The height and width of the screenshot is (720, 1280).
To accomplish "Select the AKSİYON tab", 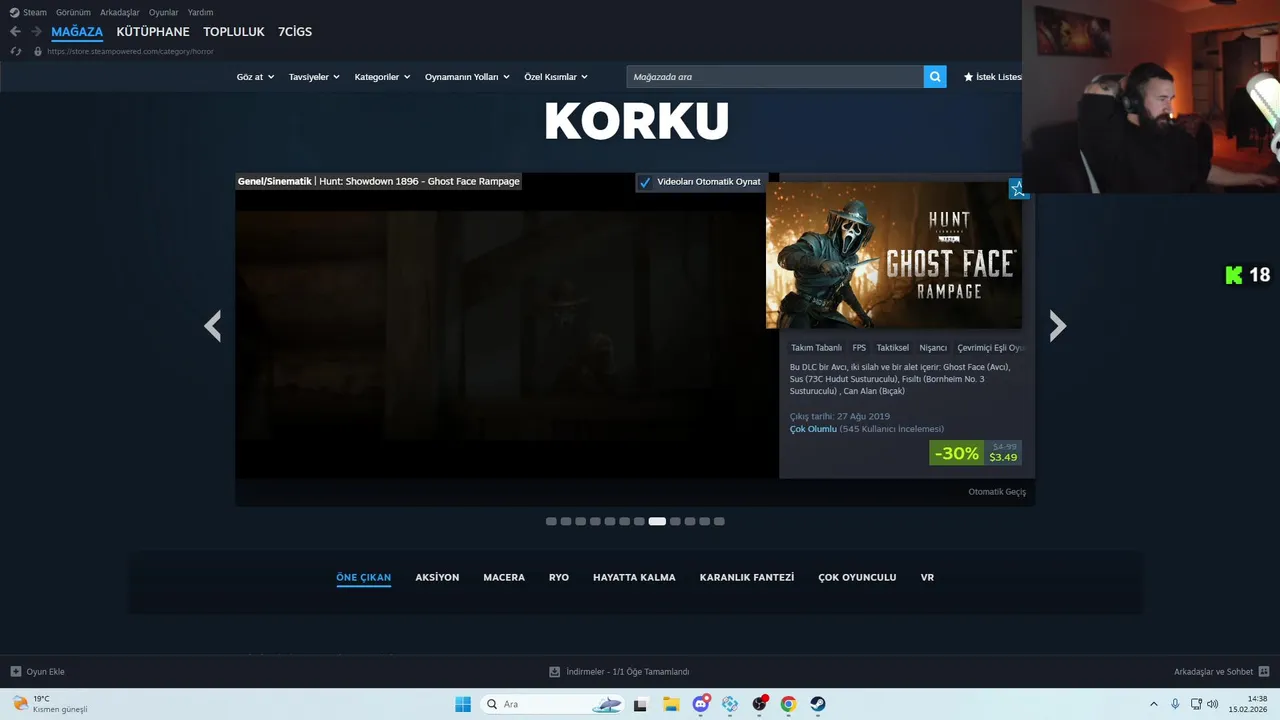I will tap(437, 577).
